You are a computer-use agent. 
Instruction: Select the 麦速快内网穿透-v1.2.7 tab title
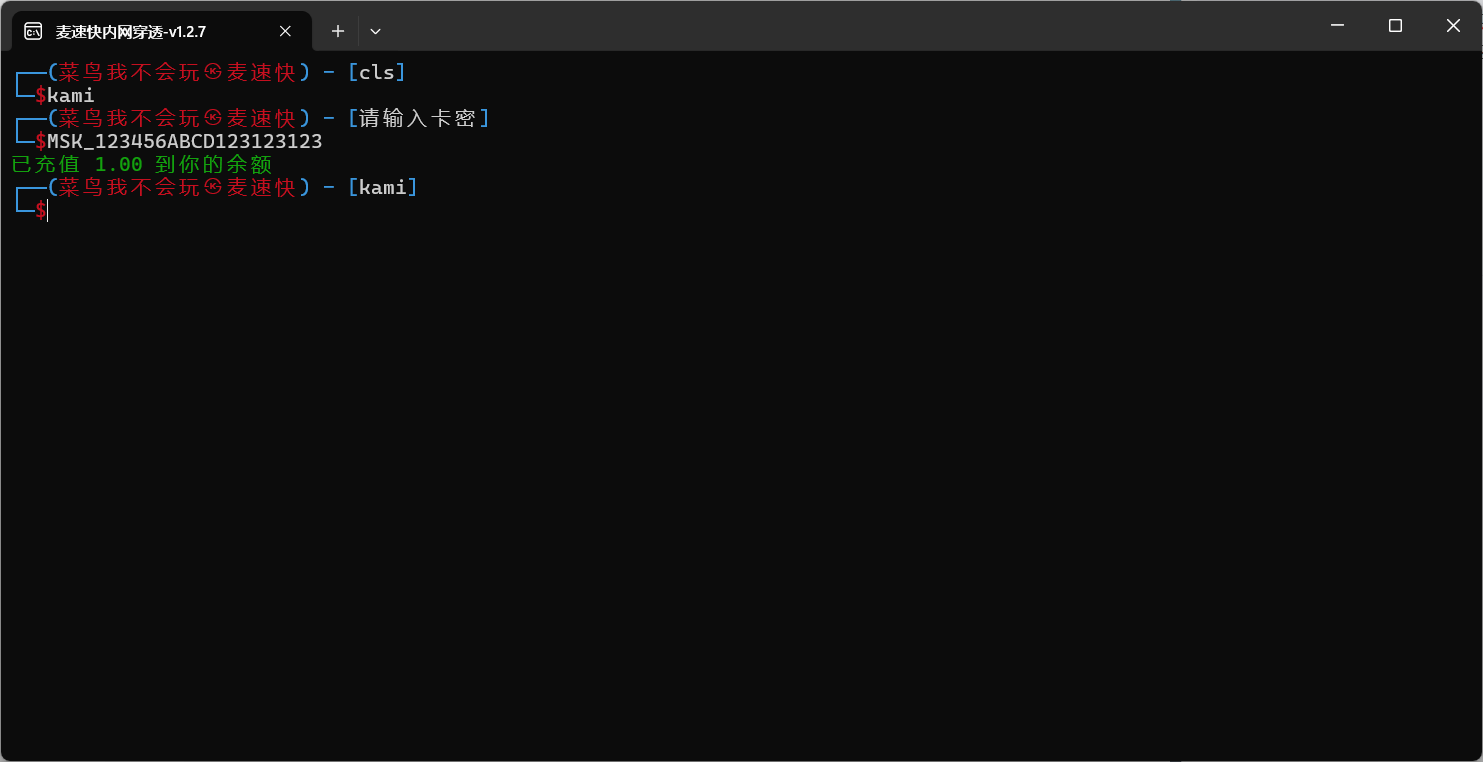(x=131, y=31)
